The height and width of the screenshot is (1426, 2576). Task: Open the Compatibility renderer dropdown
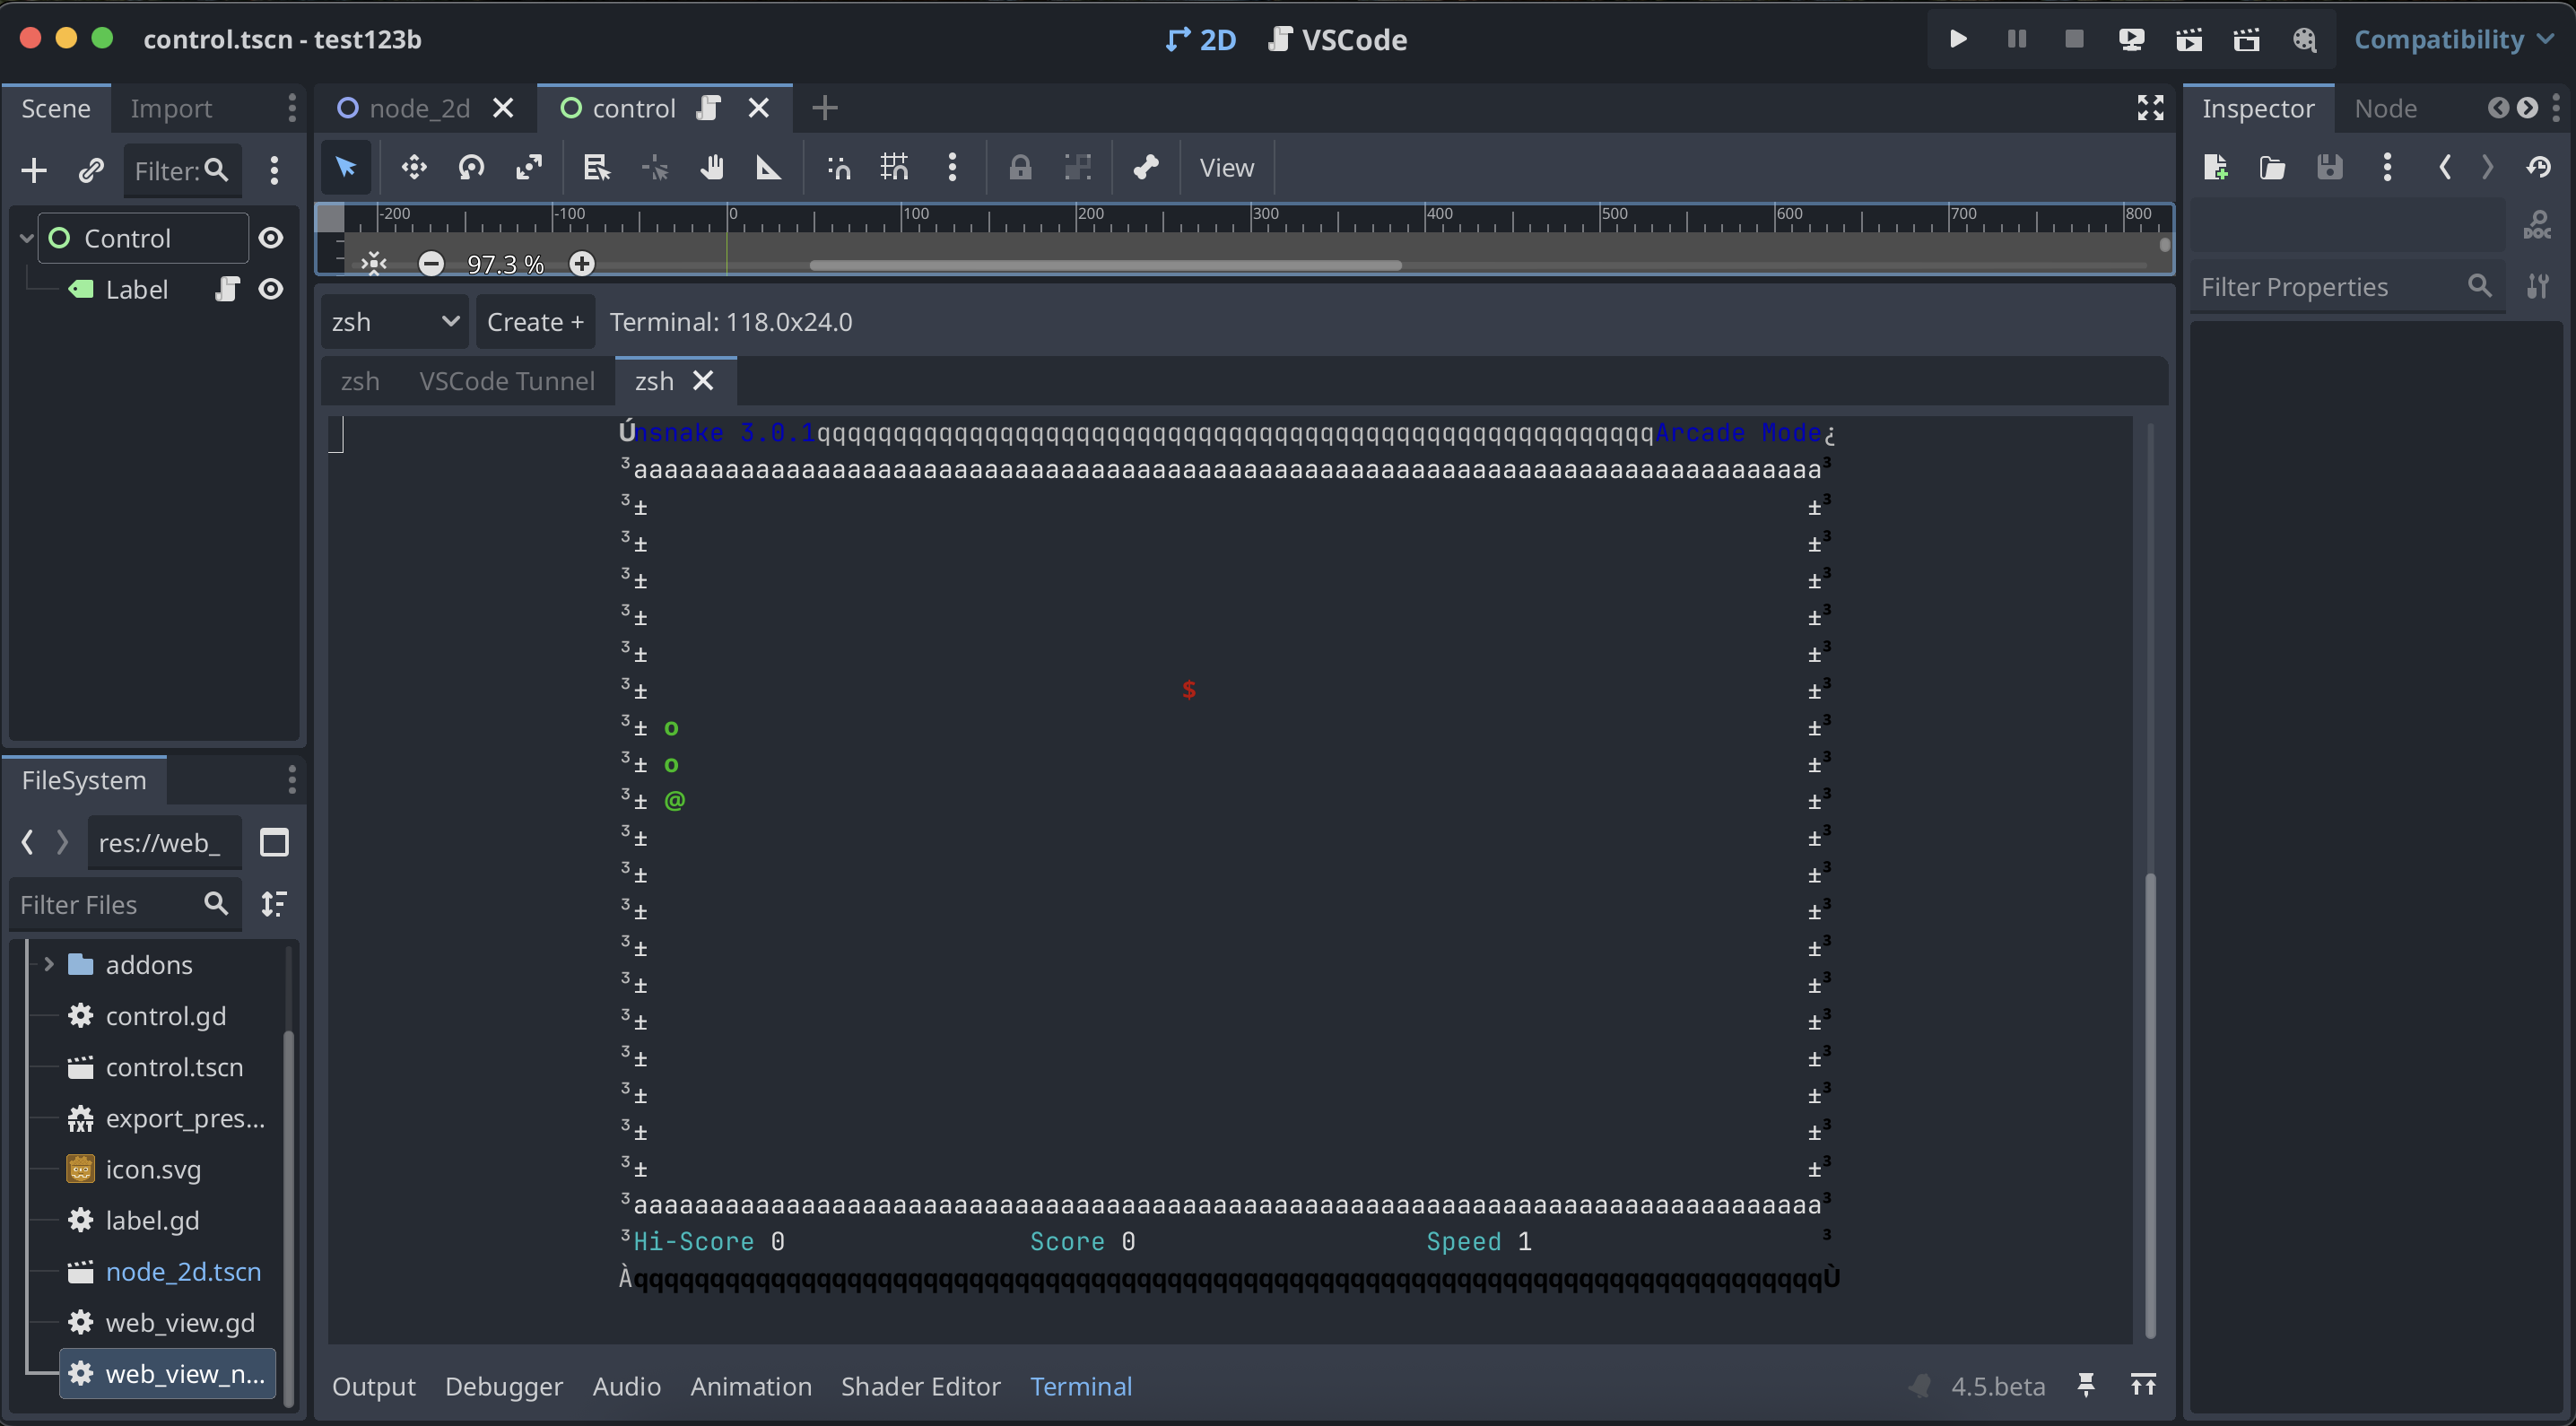(2453, 39)
